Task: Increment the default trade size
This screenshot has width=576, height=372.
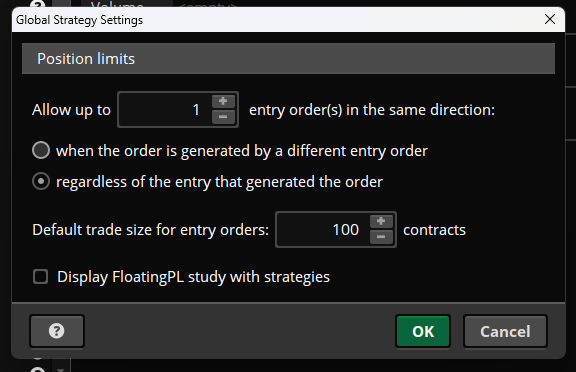Action: point(381,221)
